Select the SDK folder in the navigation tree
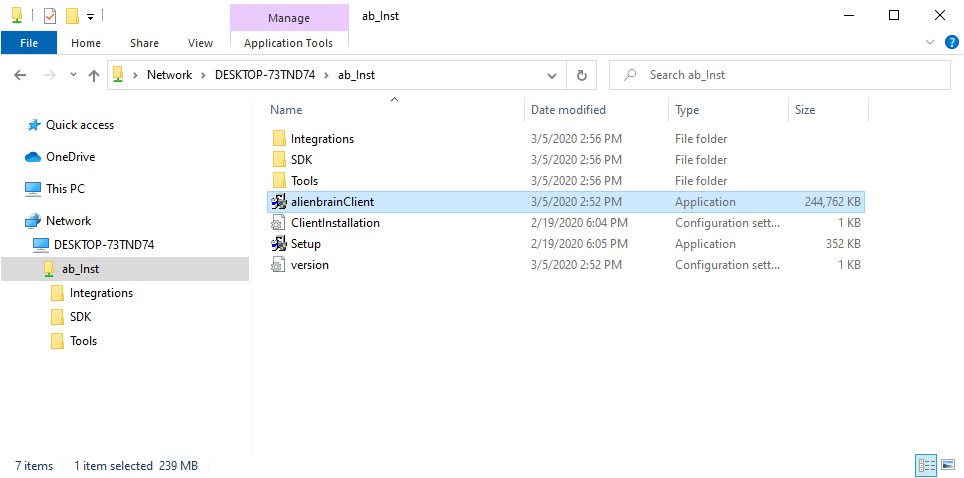 (x=80, y=317)
